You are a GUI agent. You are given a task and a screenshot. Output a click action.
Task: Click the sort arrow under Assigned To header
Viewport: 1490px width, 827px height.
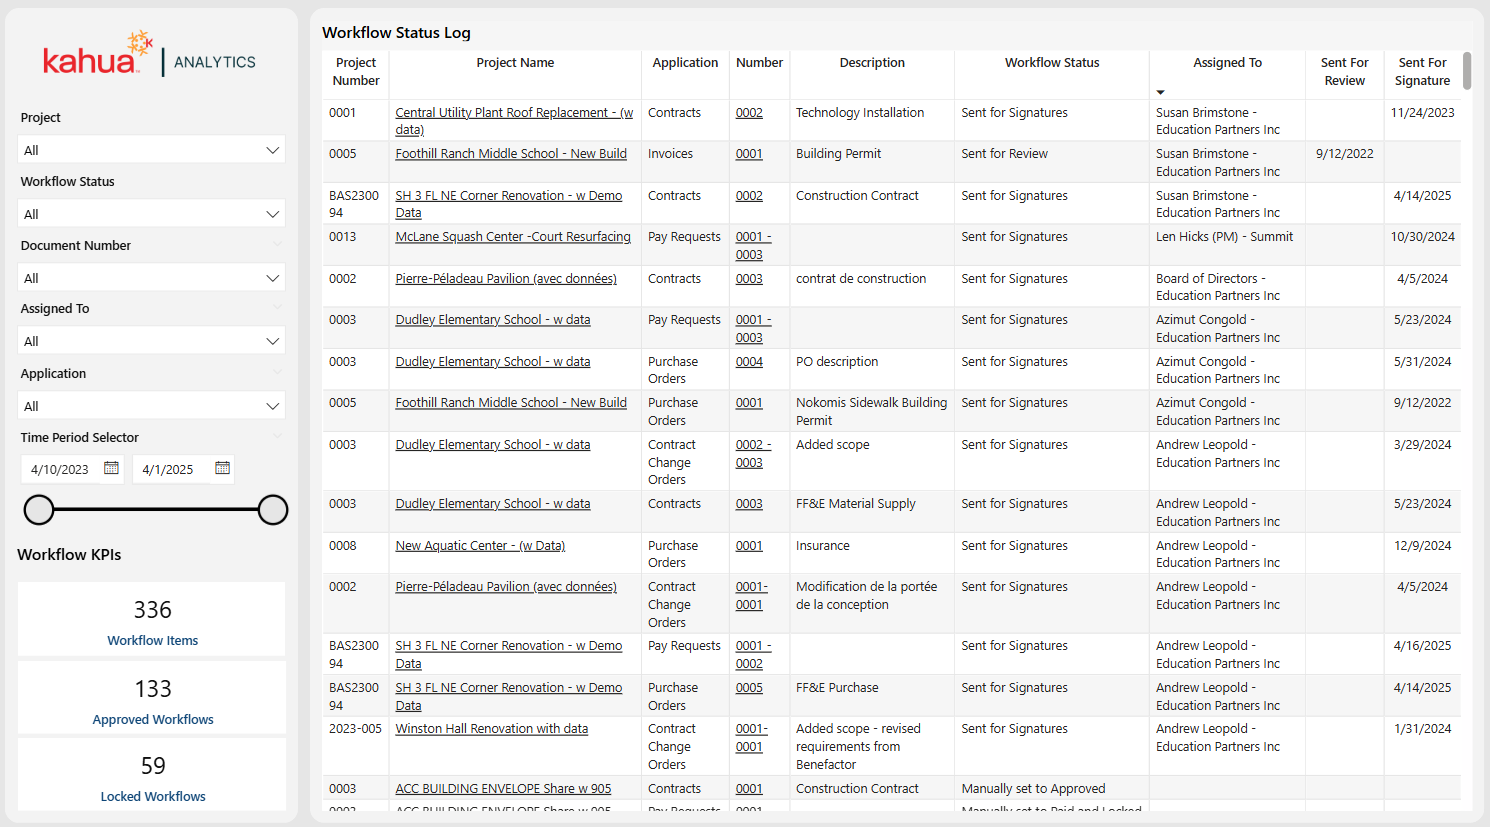click(1160, 92)
